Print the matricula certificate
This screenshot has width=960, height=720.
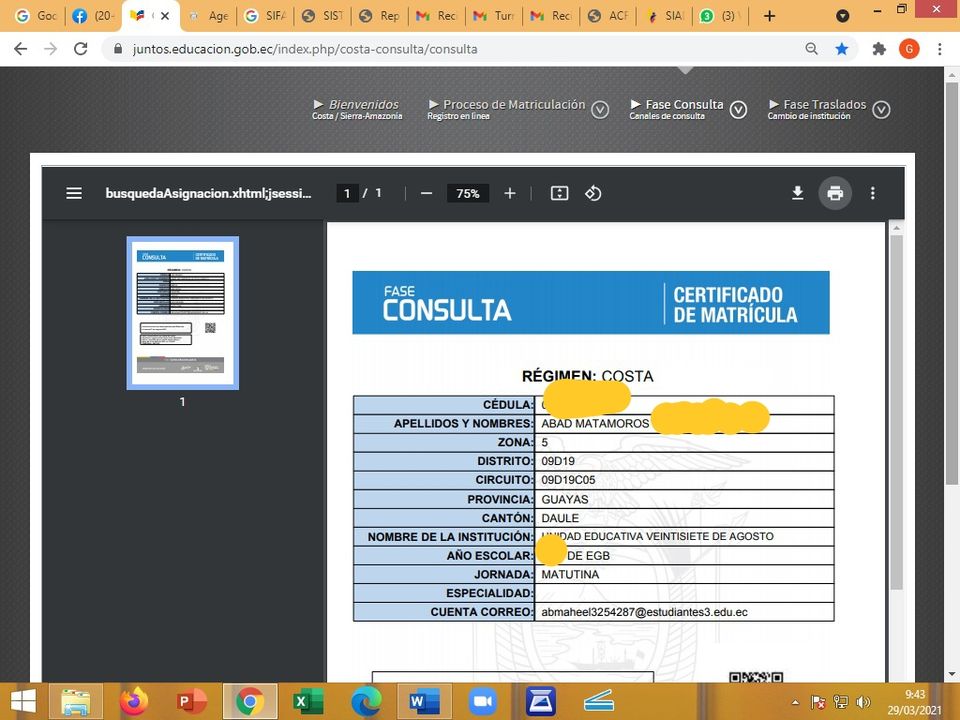click(835, 193)
